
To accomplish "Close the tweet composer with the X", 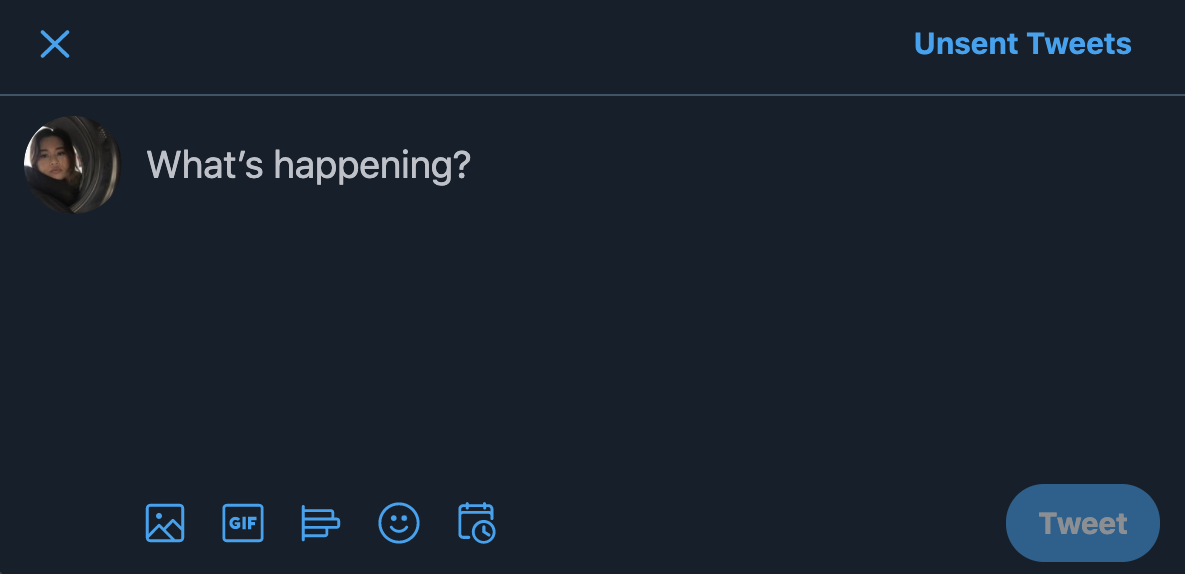I will click(55, 44).
